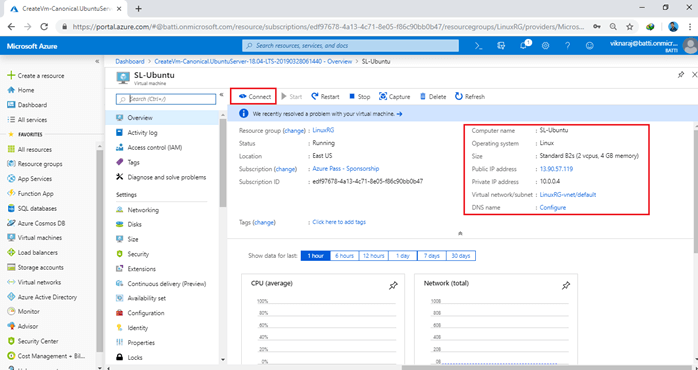Viewport: 698px width, 370px height.
Task: Open All resources
Action: 29,150
